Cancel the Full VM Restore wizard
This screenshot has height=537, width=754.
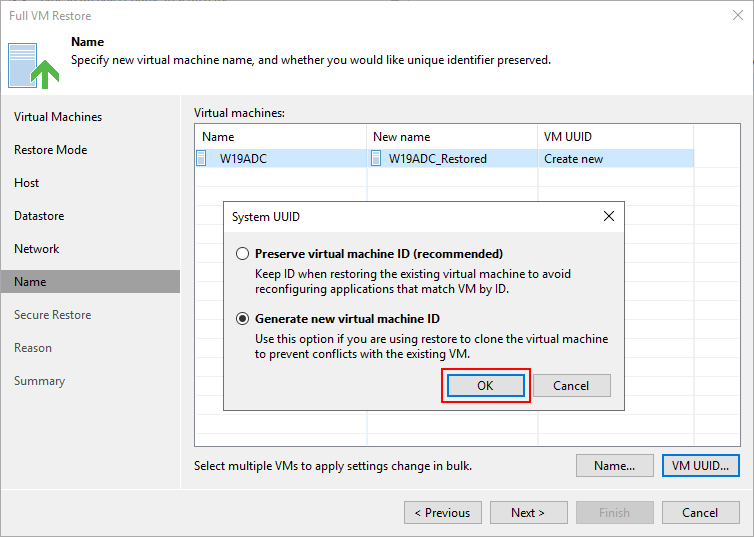(701, 512)
